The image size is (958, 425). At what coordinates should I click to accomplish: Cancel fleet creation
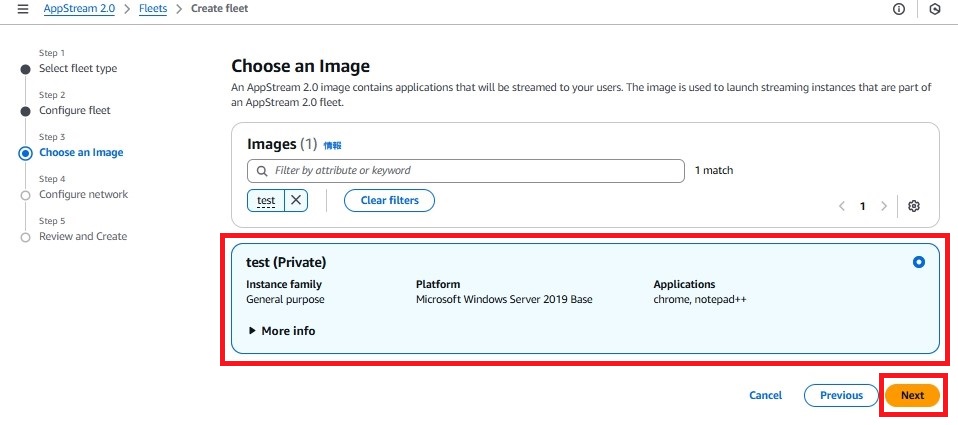[766, 395]
